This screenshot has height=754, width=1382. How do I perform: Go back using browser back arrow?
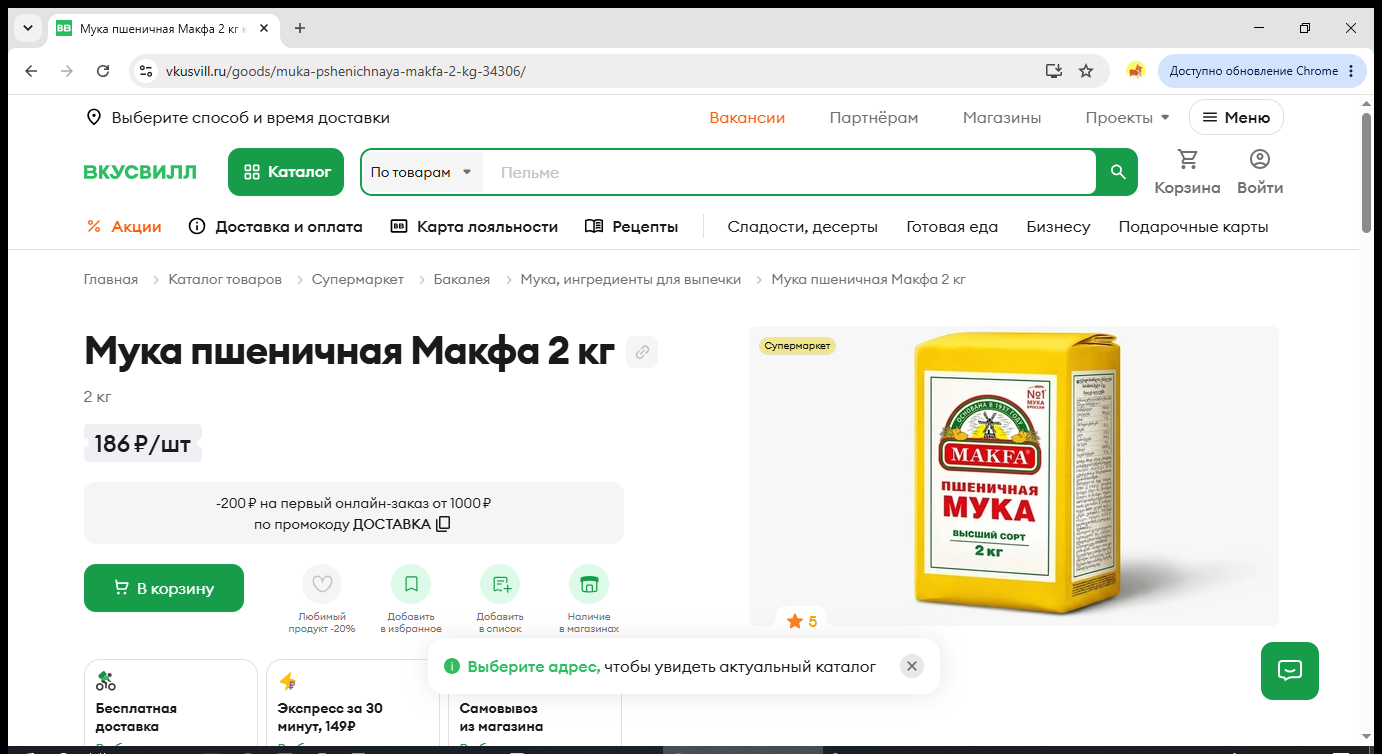click(x=31, y=71)
